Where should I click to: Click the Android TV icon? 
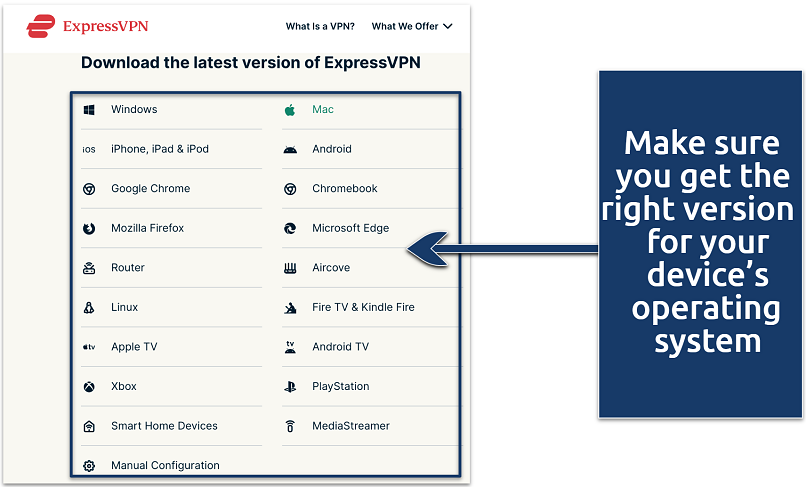click(290, 347)
